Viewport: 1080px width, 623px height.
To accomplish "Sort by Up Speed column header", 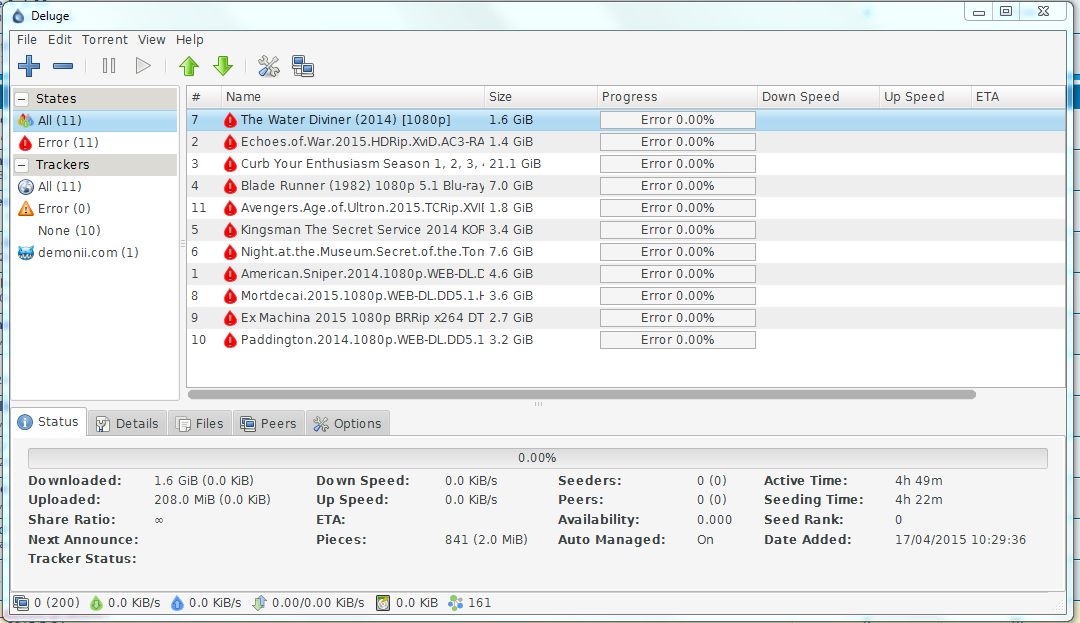I will 925,97.
